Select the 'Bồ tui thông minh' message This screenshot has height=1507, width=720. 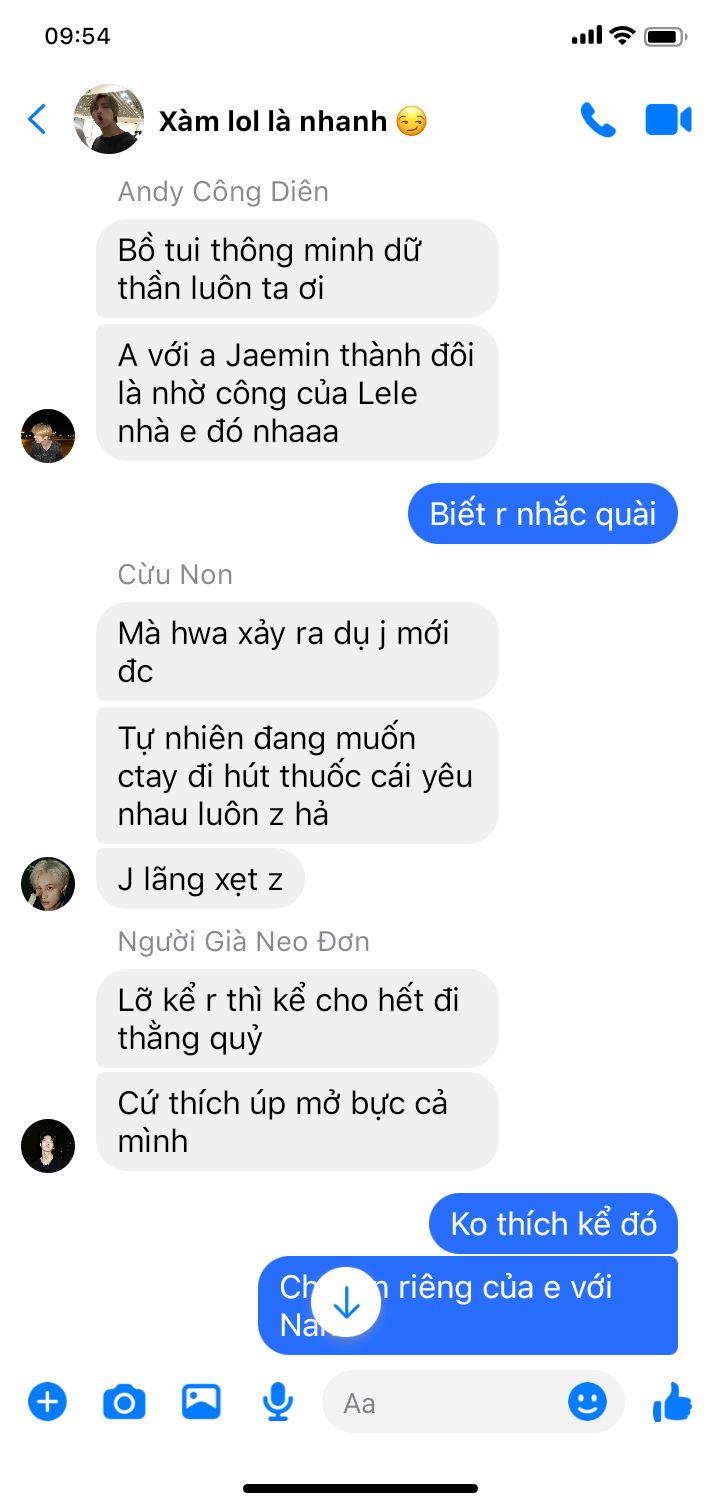tap(297, 269)
